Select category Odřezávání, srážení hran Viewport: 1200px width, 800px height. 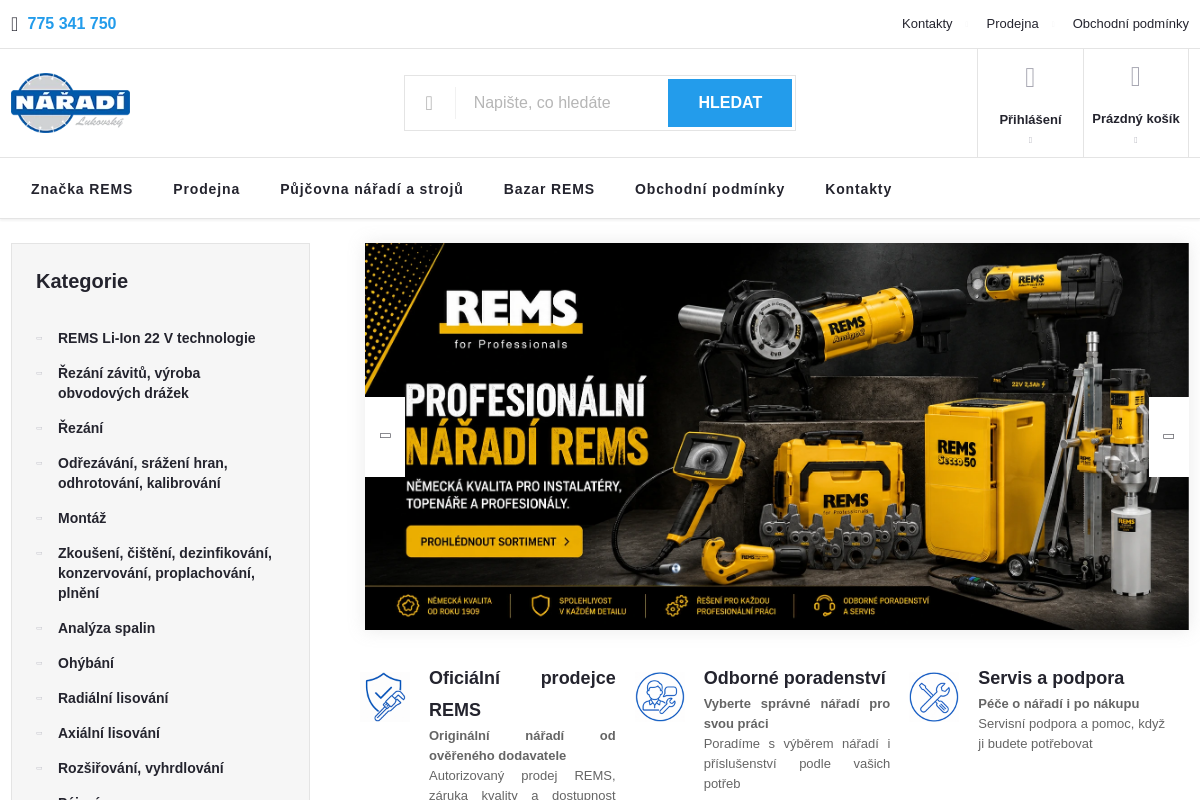(x=143, y=473)
